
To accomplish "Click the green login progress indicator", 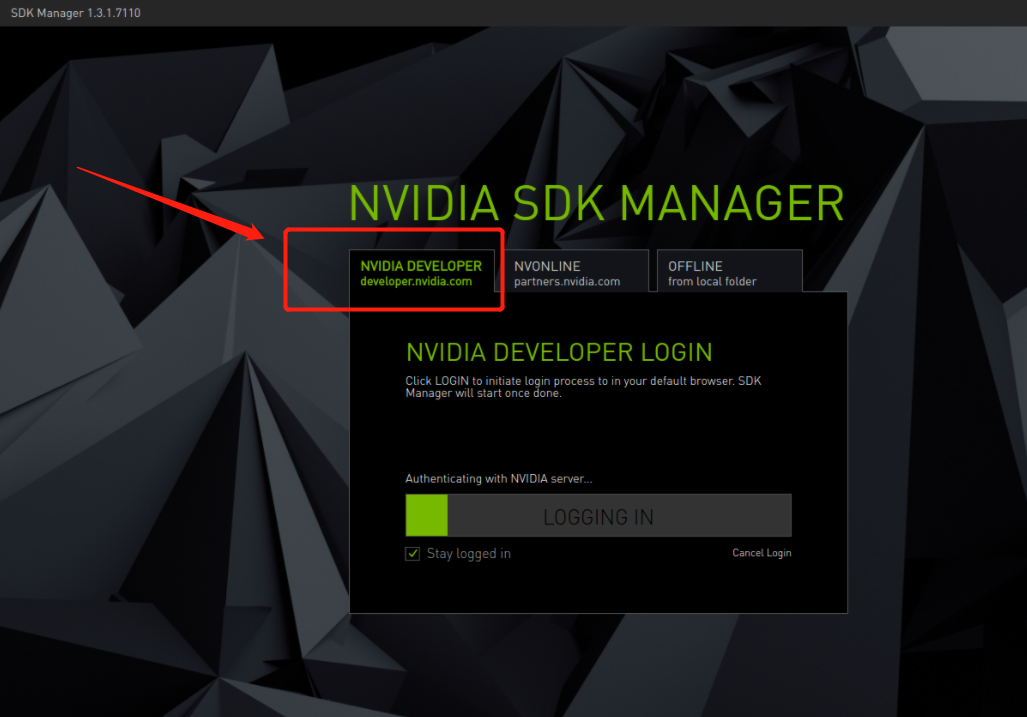I will pyautogui.click(x=426, y=516).
